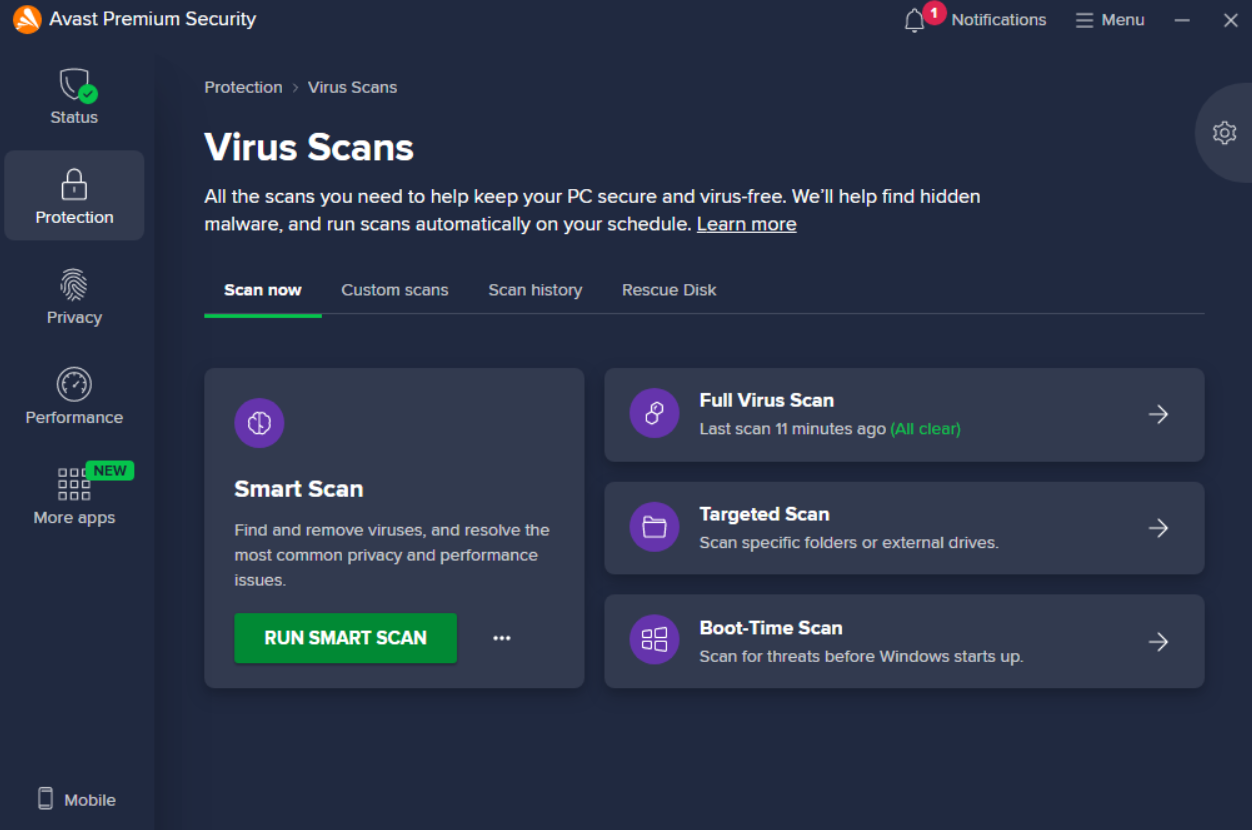
Task: Click 'Scan specific folders or external drives.' text
Action: pos(849,543)
